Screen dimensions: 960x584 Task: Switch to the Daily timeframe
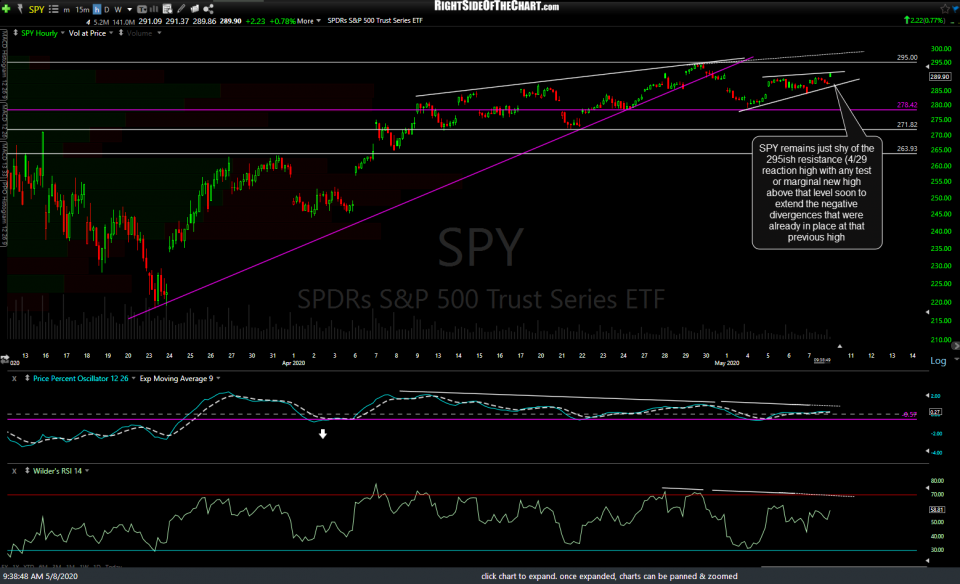pyautogui.click(x=105, y=8)
